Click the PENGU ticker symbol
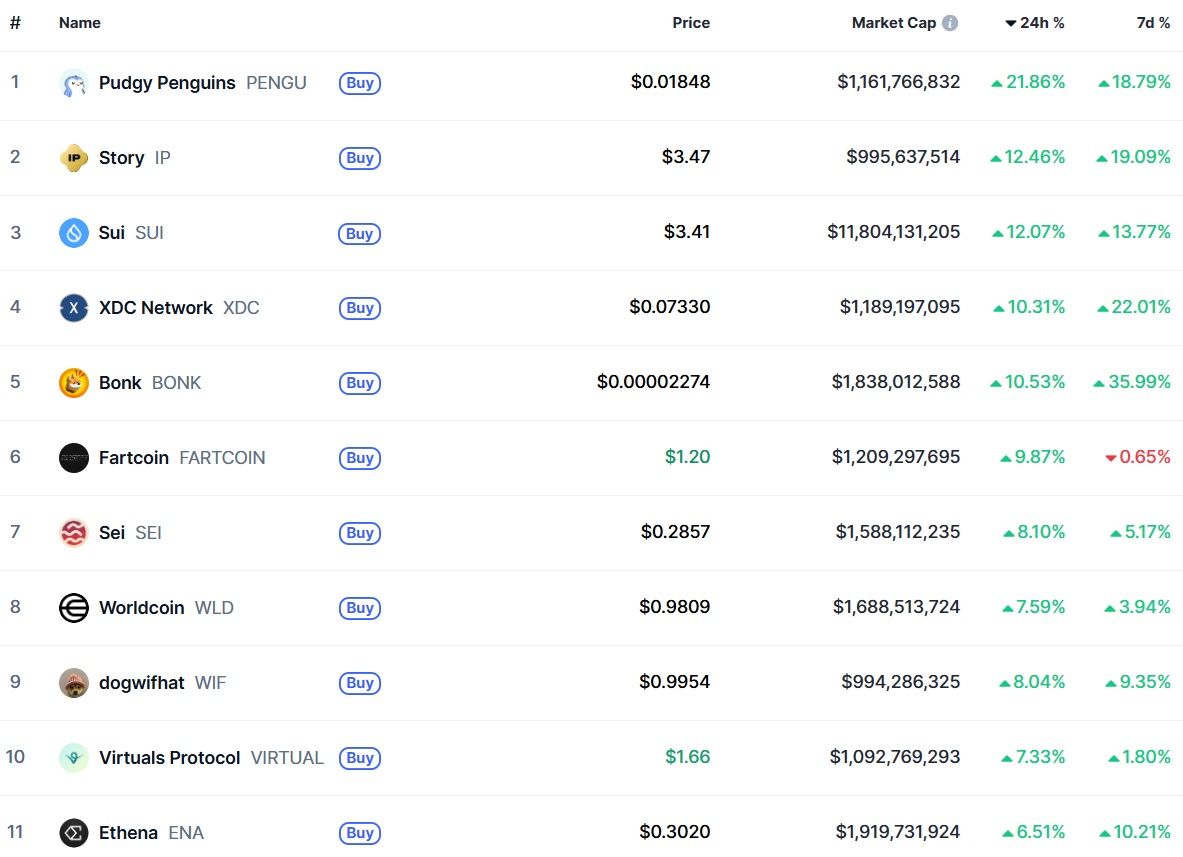The height and width of the screenshot is (857, 1183). point(276,83)
